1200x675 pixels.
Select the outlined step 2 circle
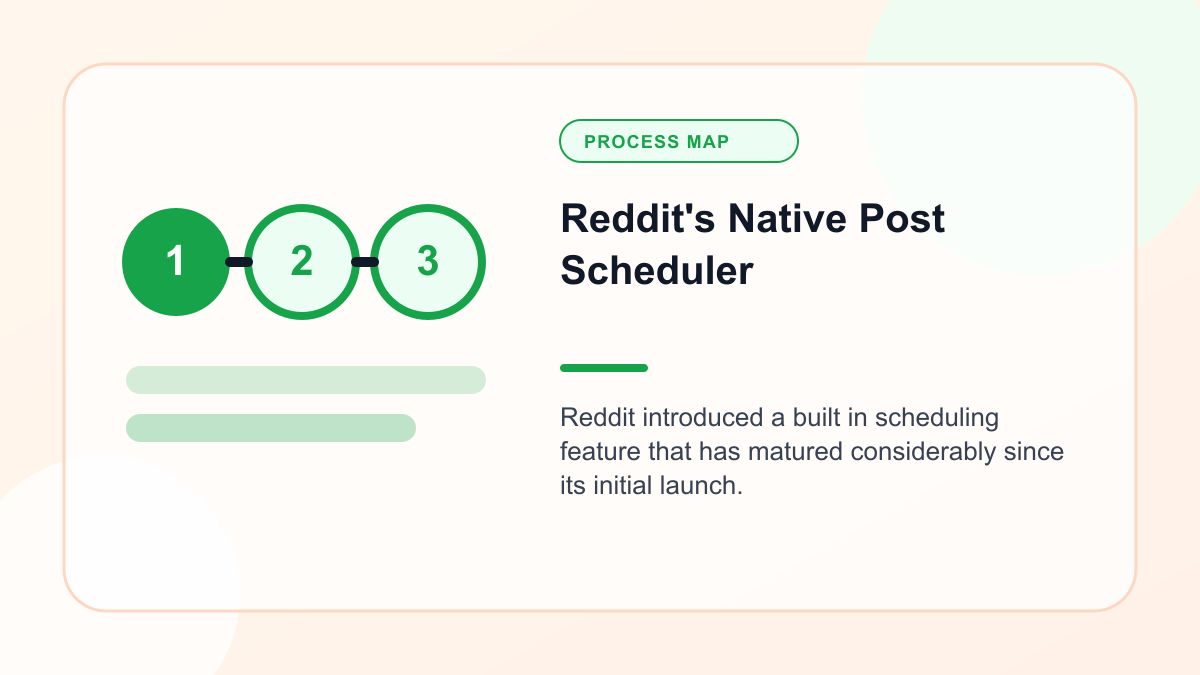[x=302, y=262]
